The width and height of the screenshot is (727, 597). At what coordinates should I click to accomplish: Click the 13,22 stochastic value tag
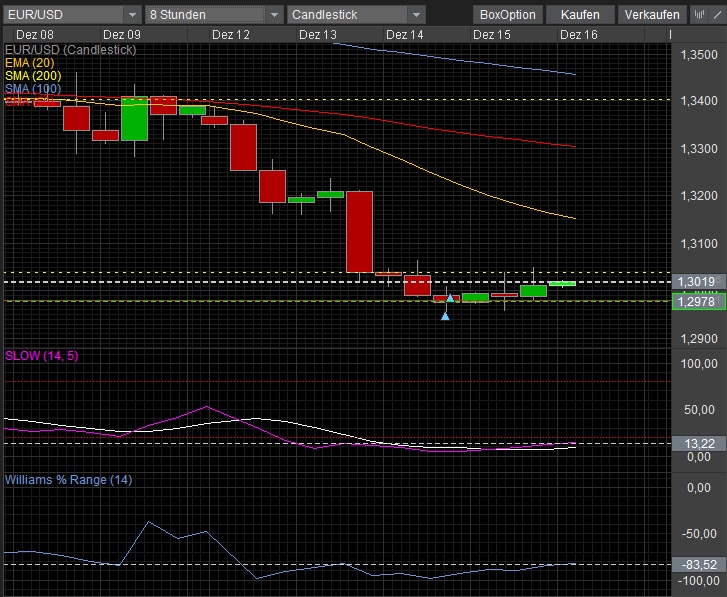pos(698,444)
